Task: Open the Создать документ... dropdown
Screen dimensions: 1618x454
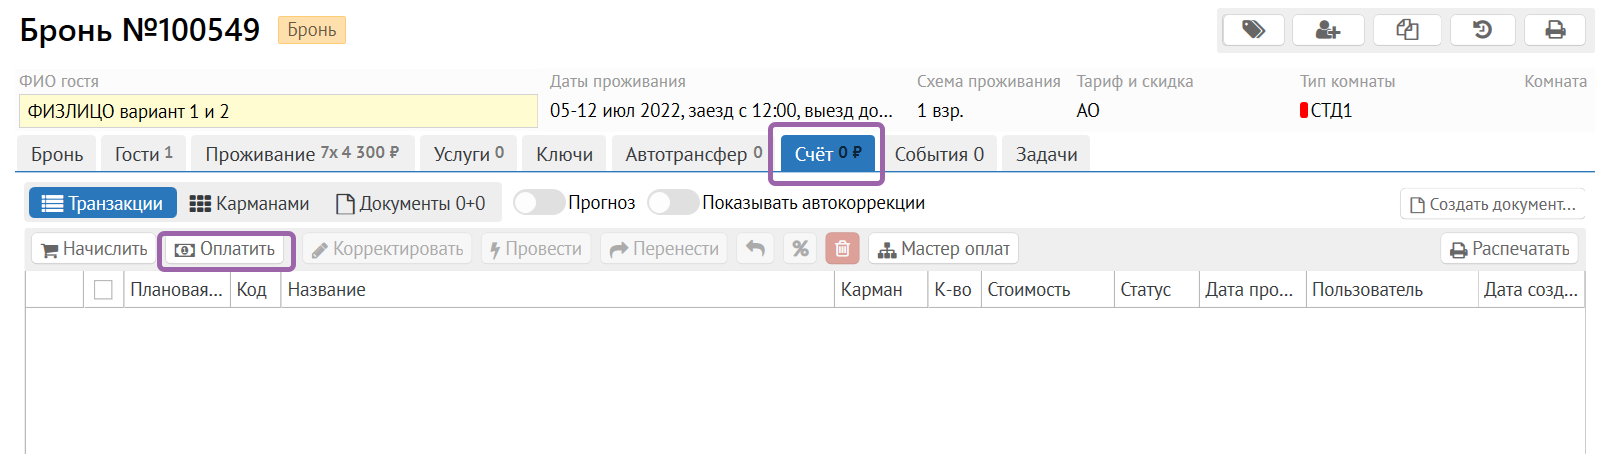Action: click(x=1492, y=204)
